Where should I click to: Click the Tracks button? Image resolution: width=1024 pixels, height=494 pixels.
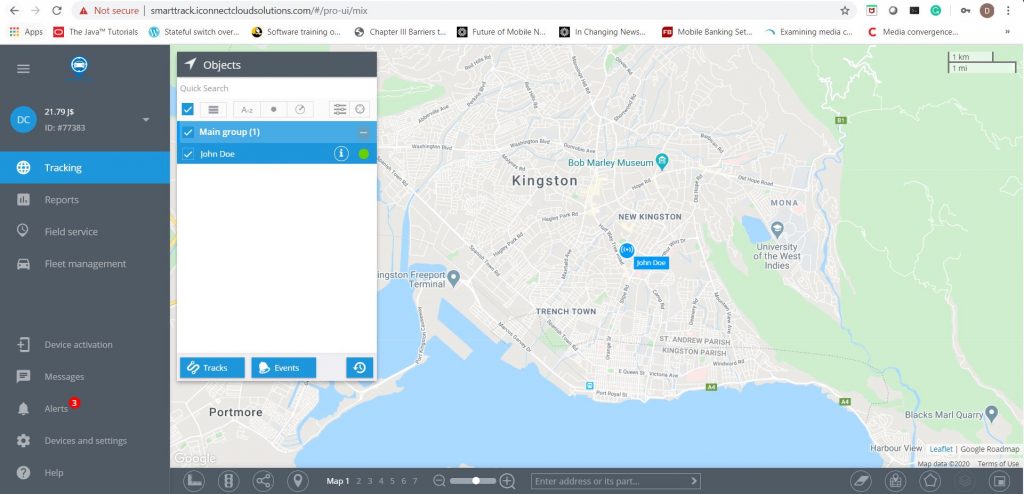pos(212,368)
